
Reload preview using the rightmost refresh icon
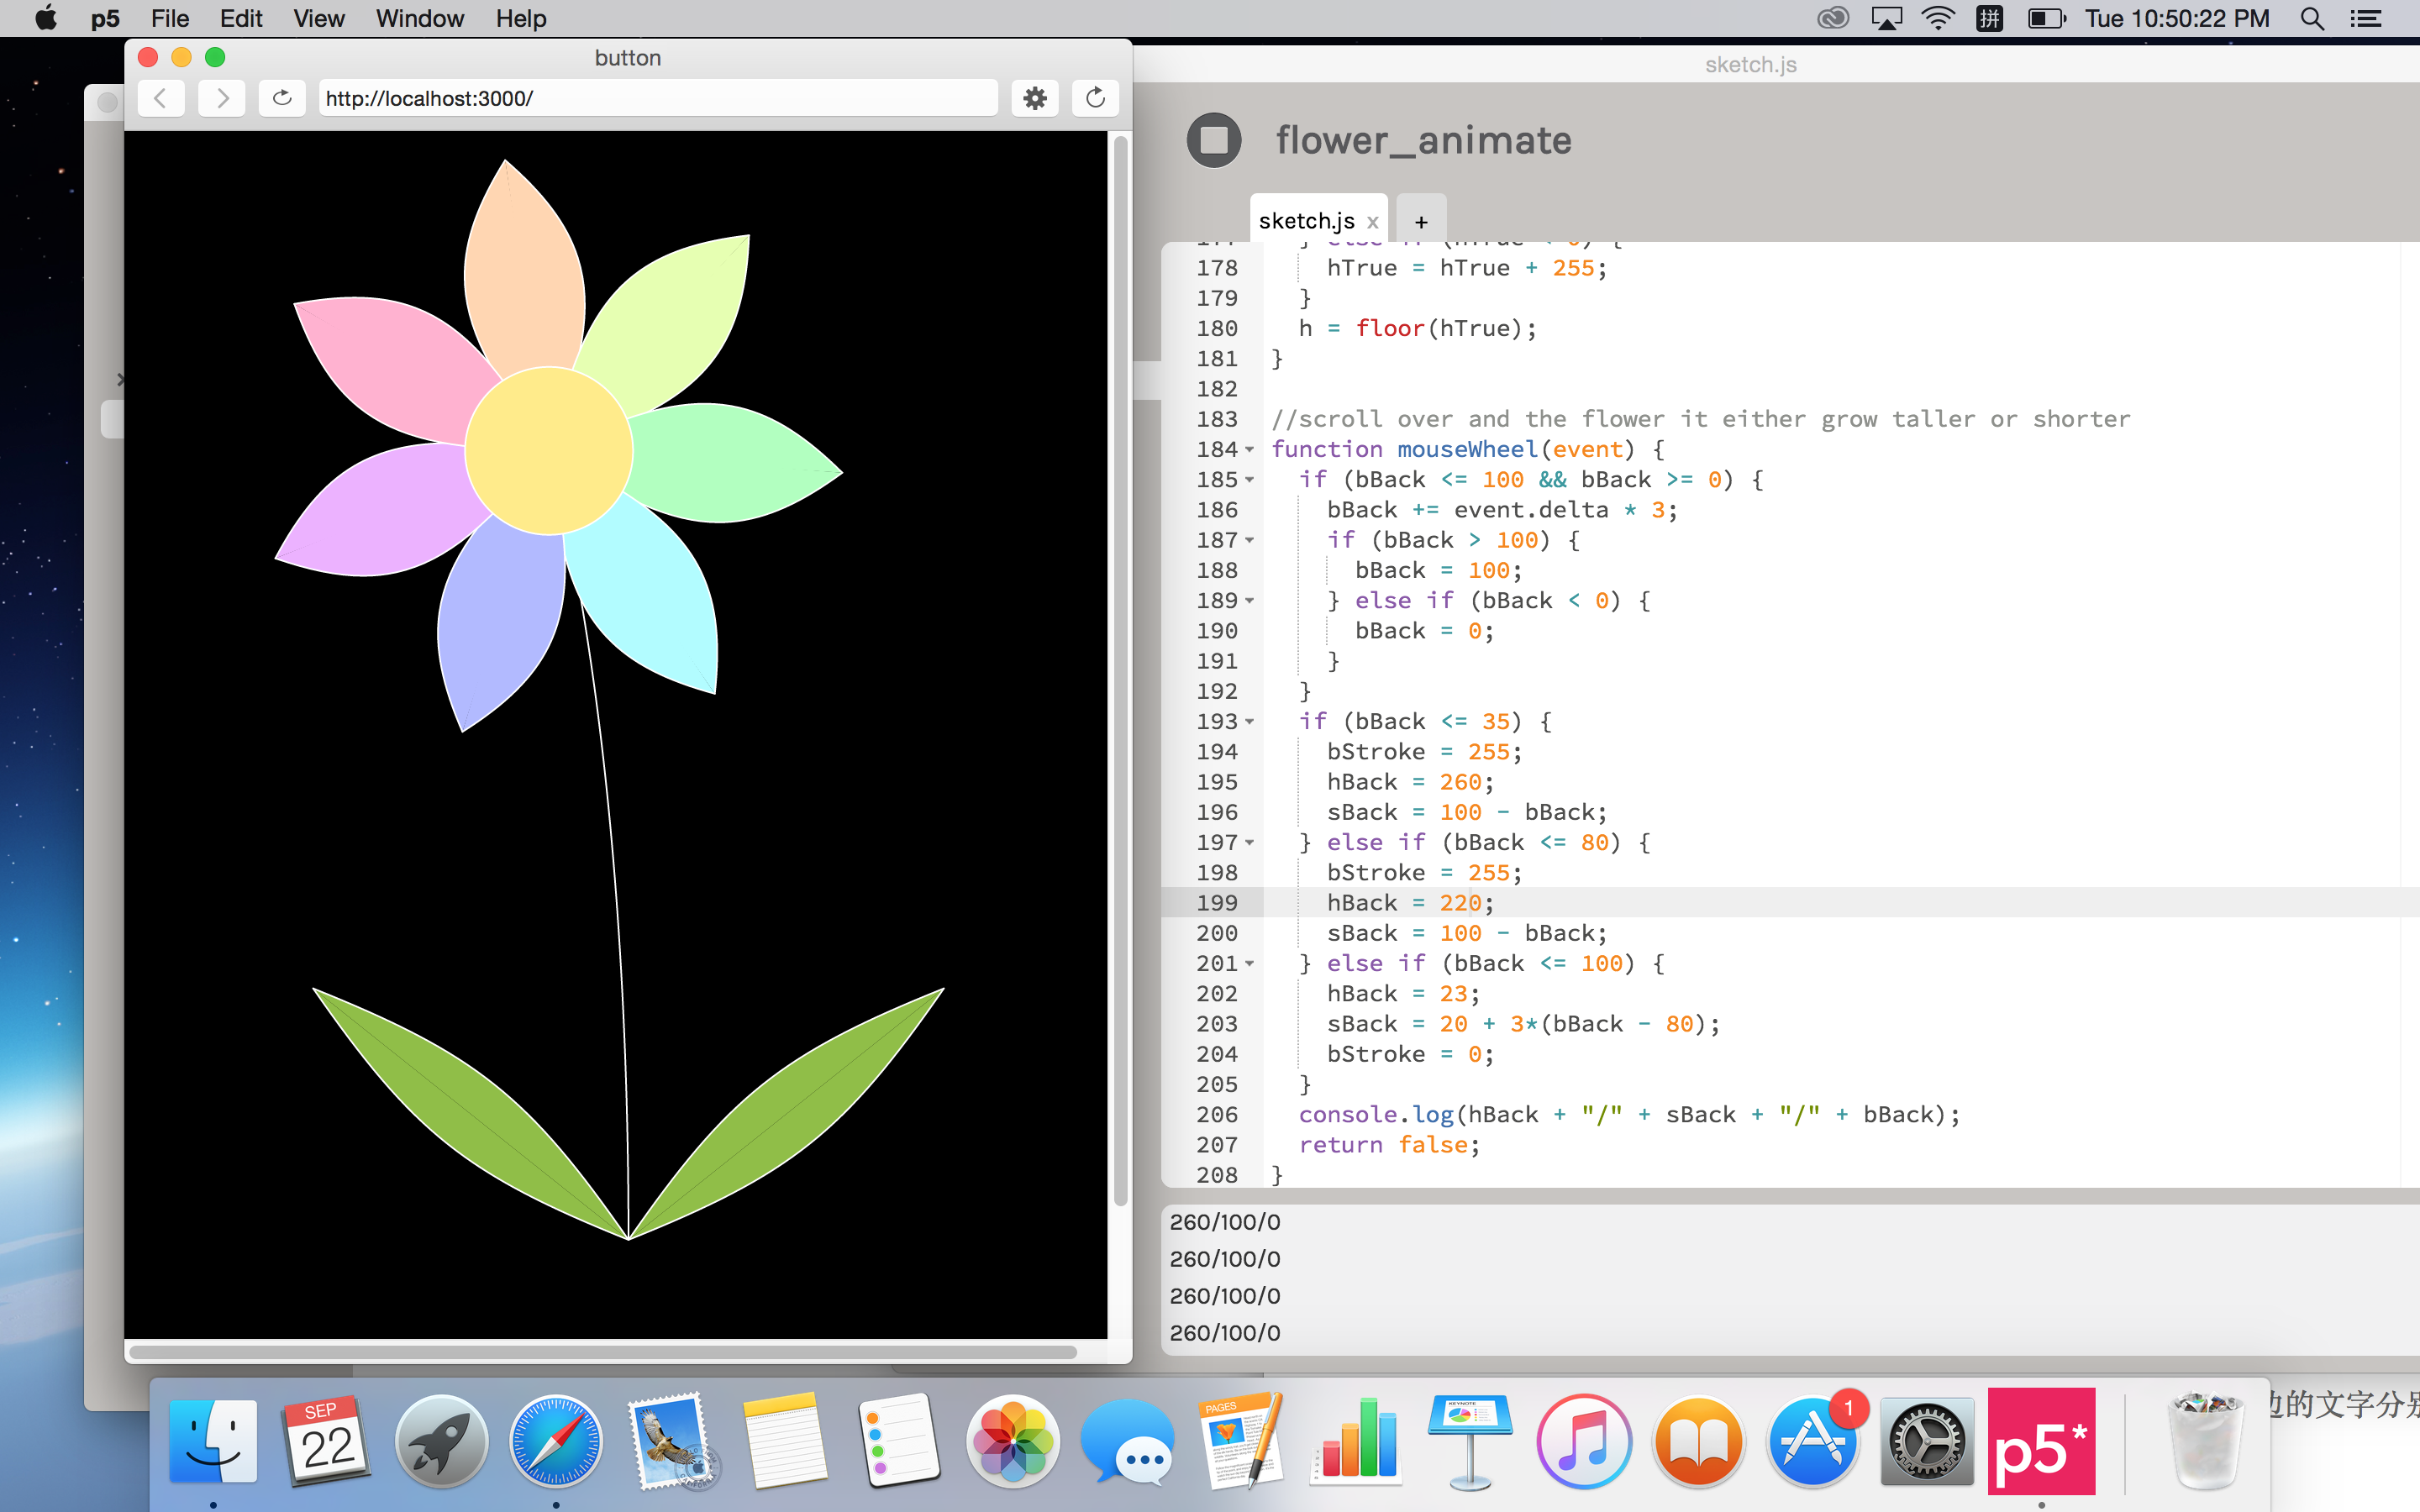tap(1095, 98)
